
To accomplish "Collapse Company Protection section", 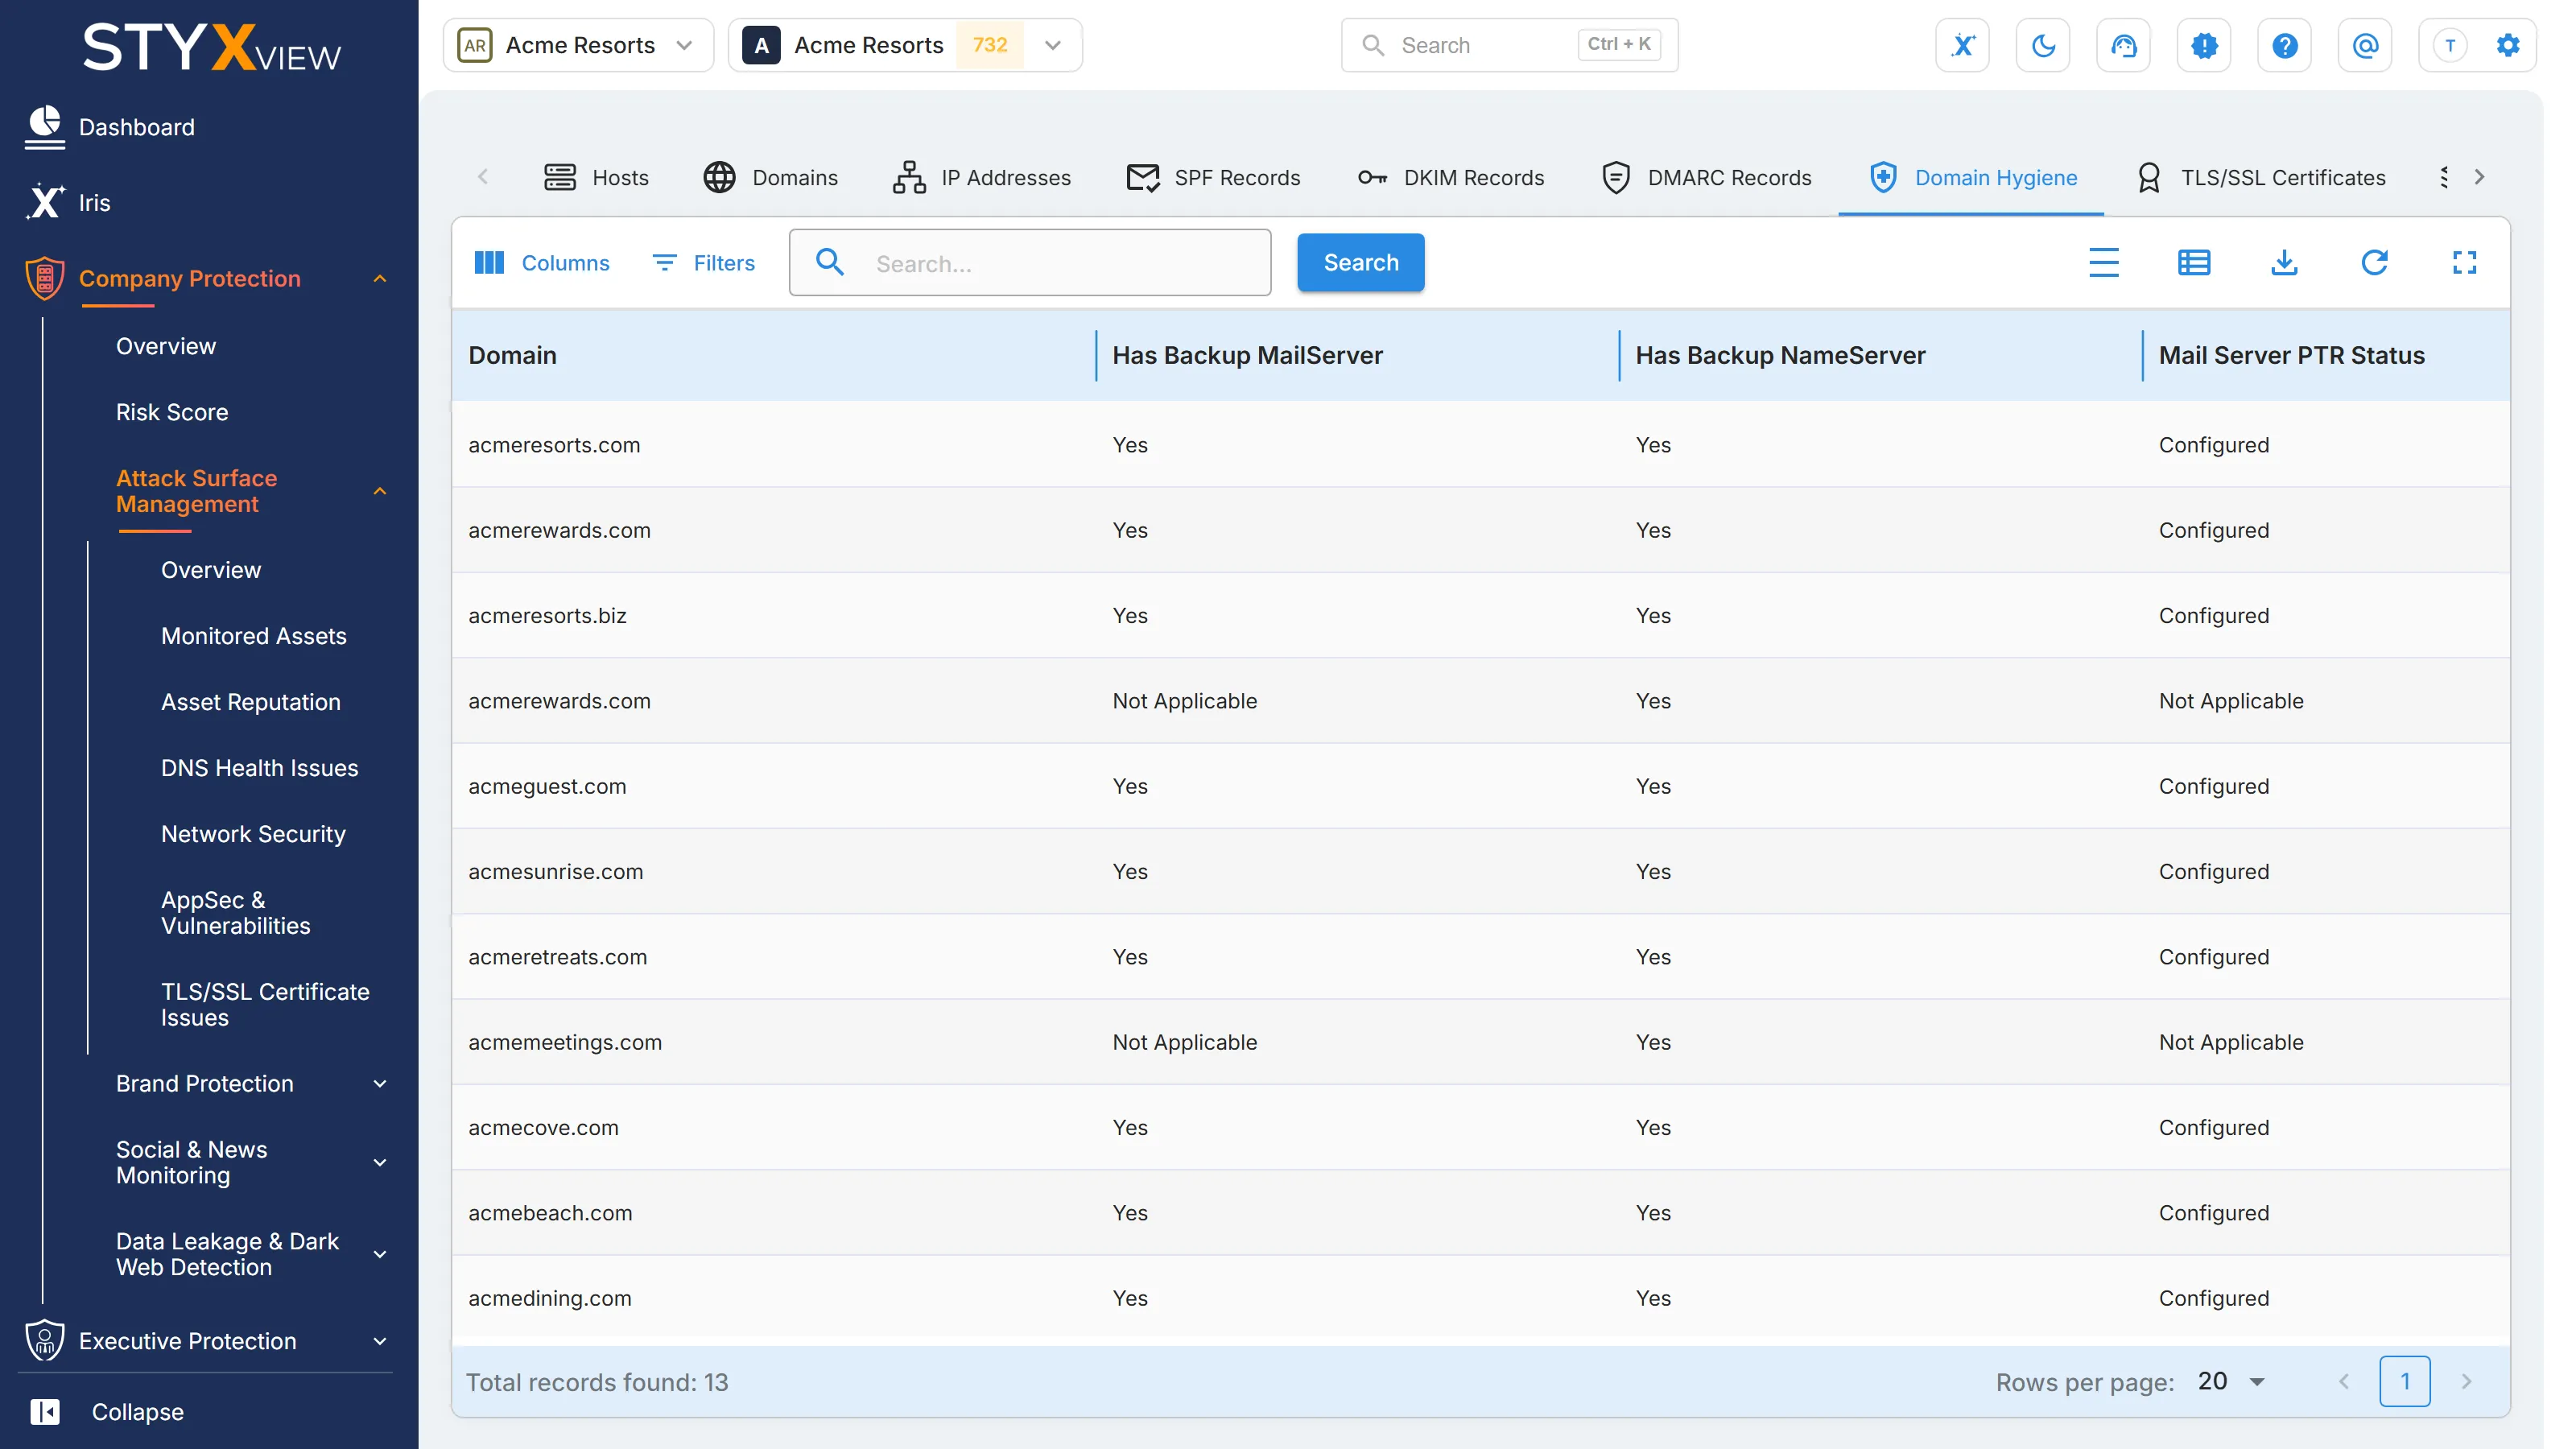I will click(380, 279).
